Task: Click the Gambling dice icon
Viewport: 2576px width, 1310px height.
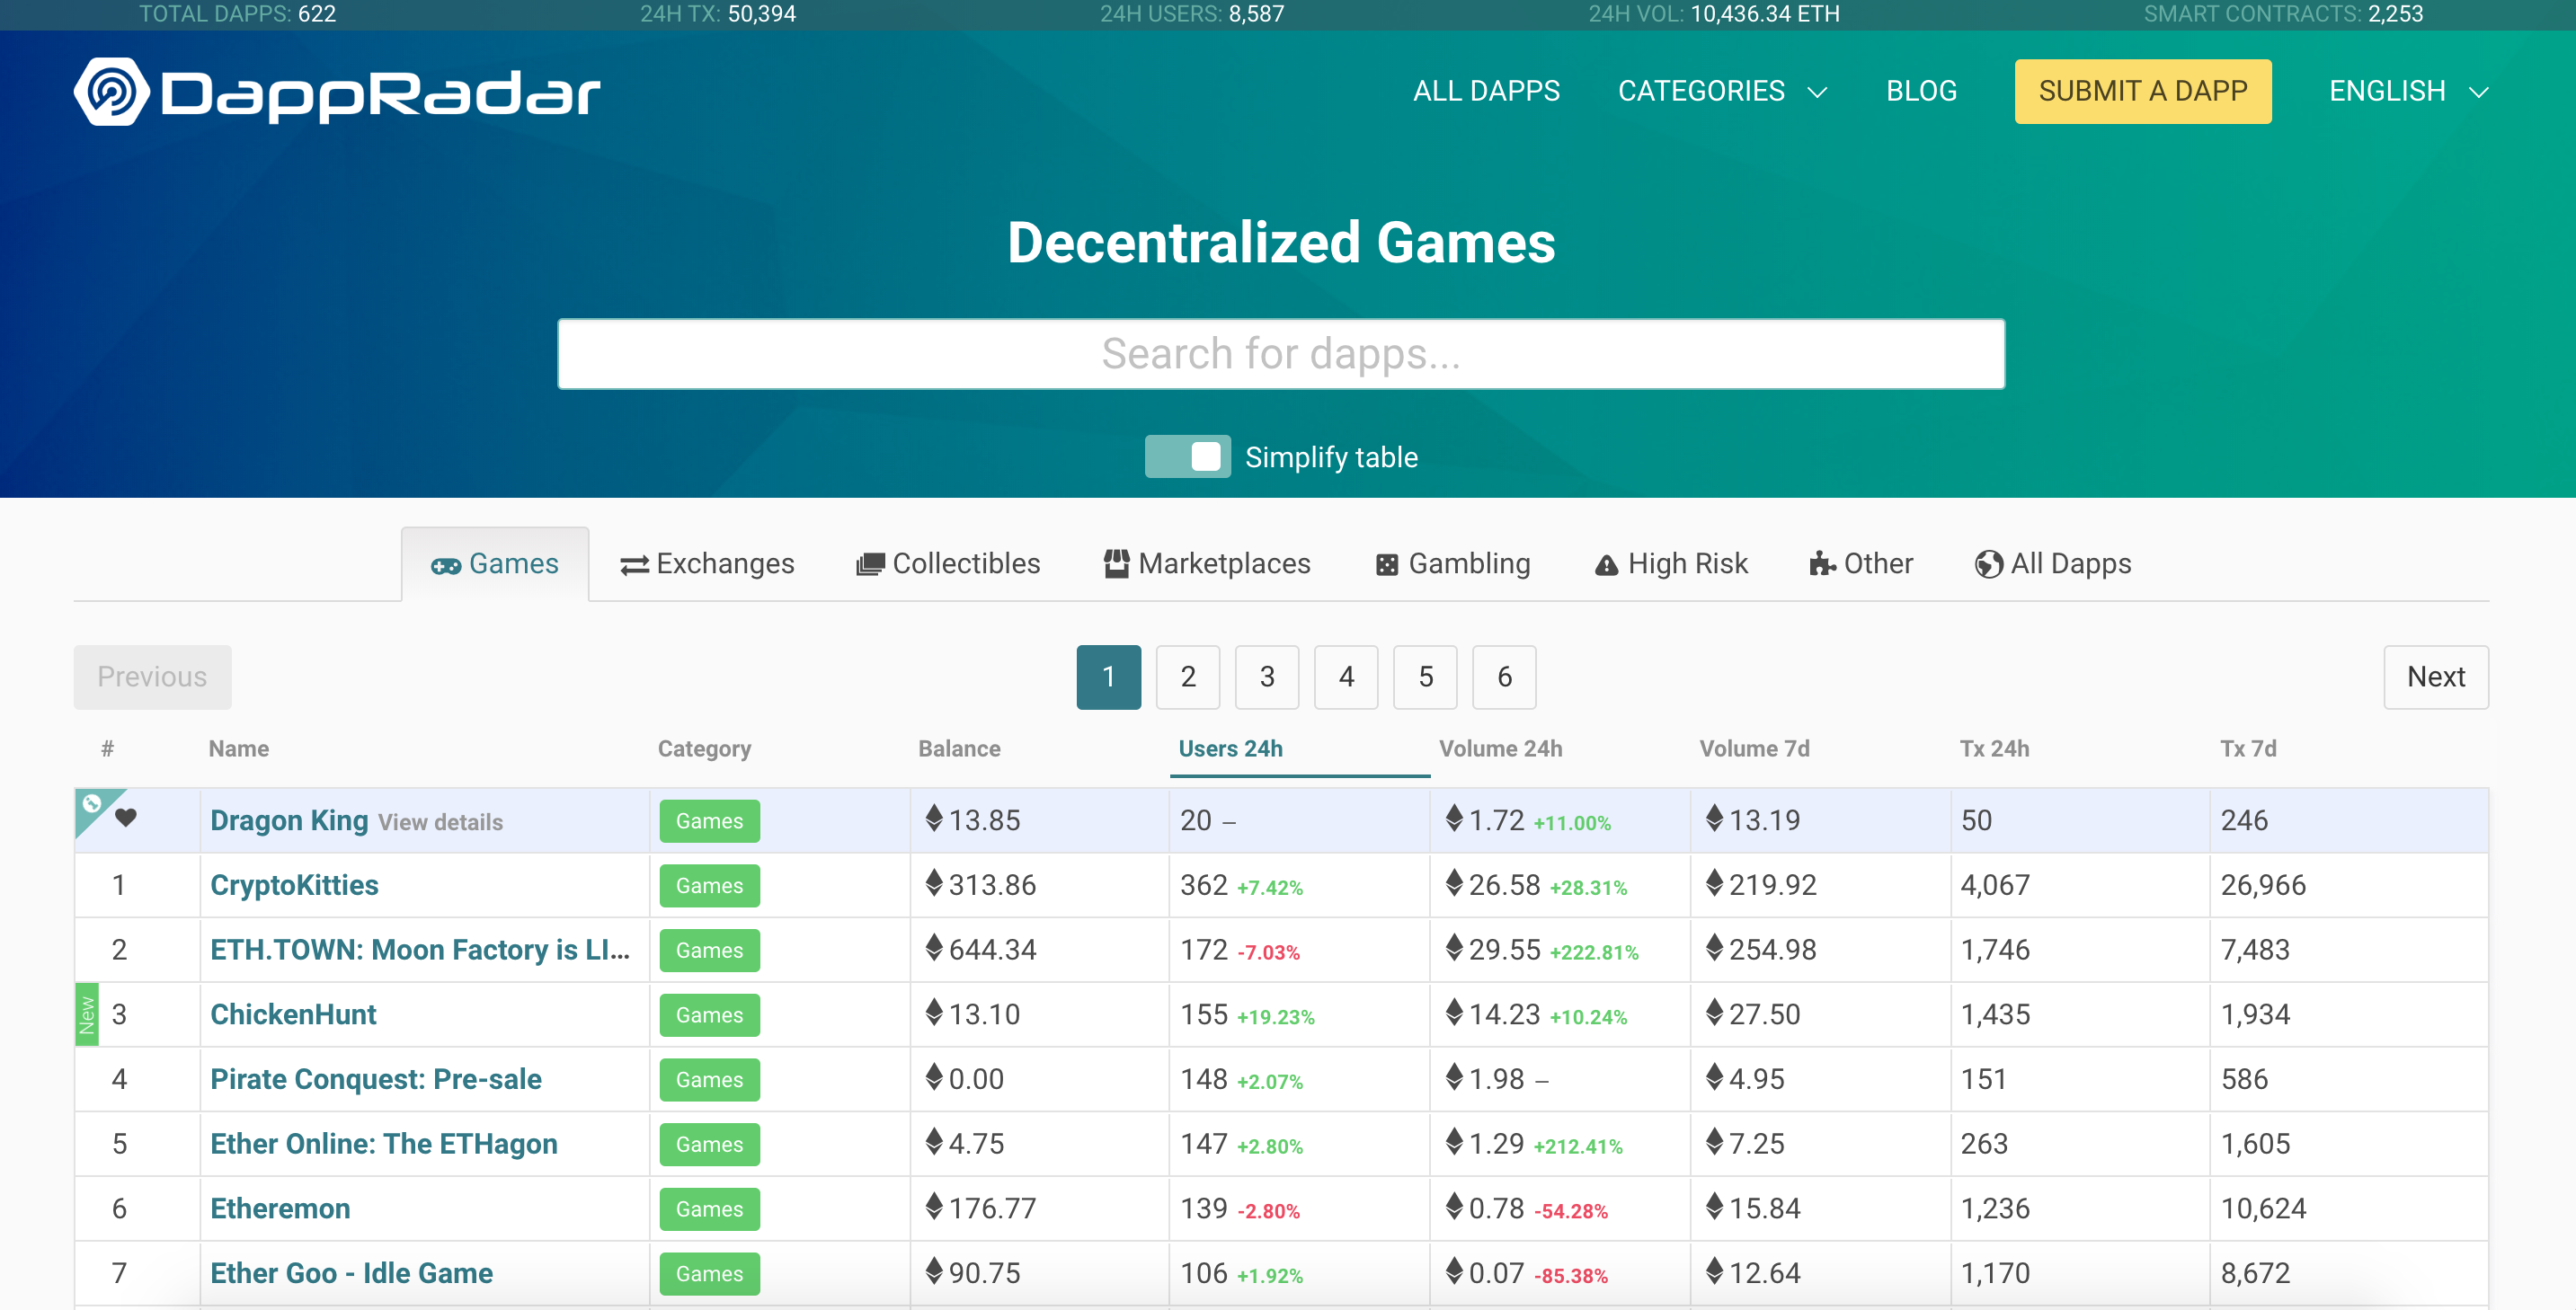Action: [x=1386, y=565]
